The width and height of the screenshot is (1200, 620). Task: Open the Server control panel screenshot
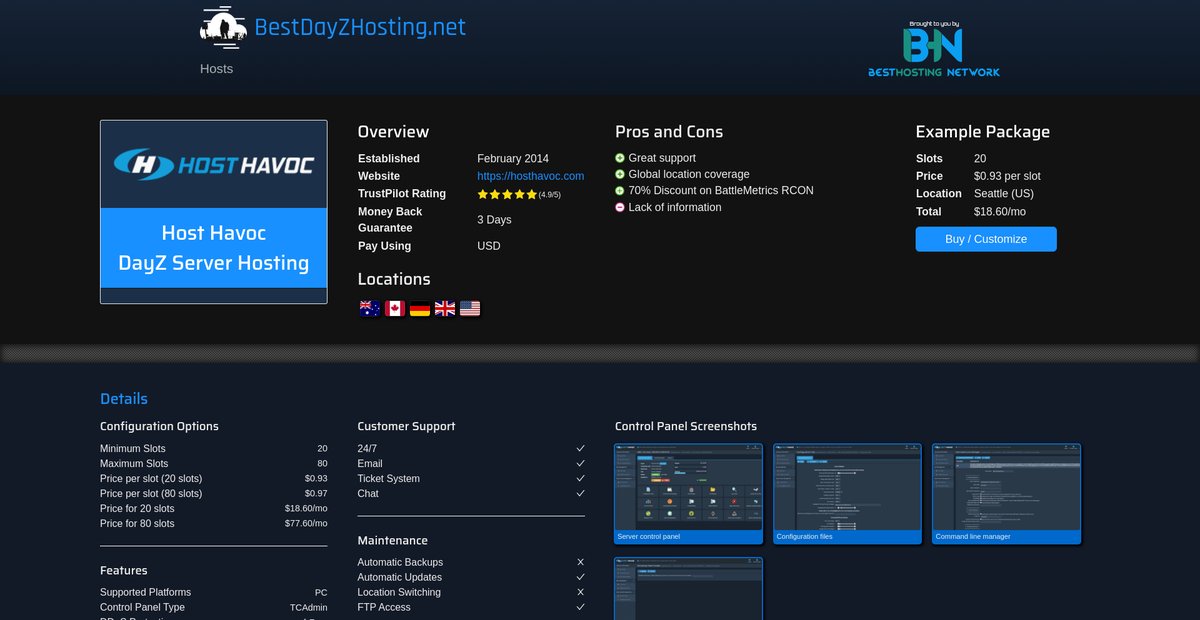pos(689,494)
